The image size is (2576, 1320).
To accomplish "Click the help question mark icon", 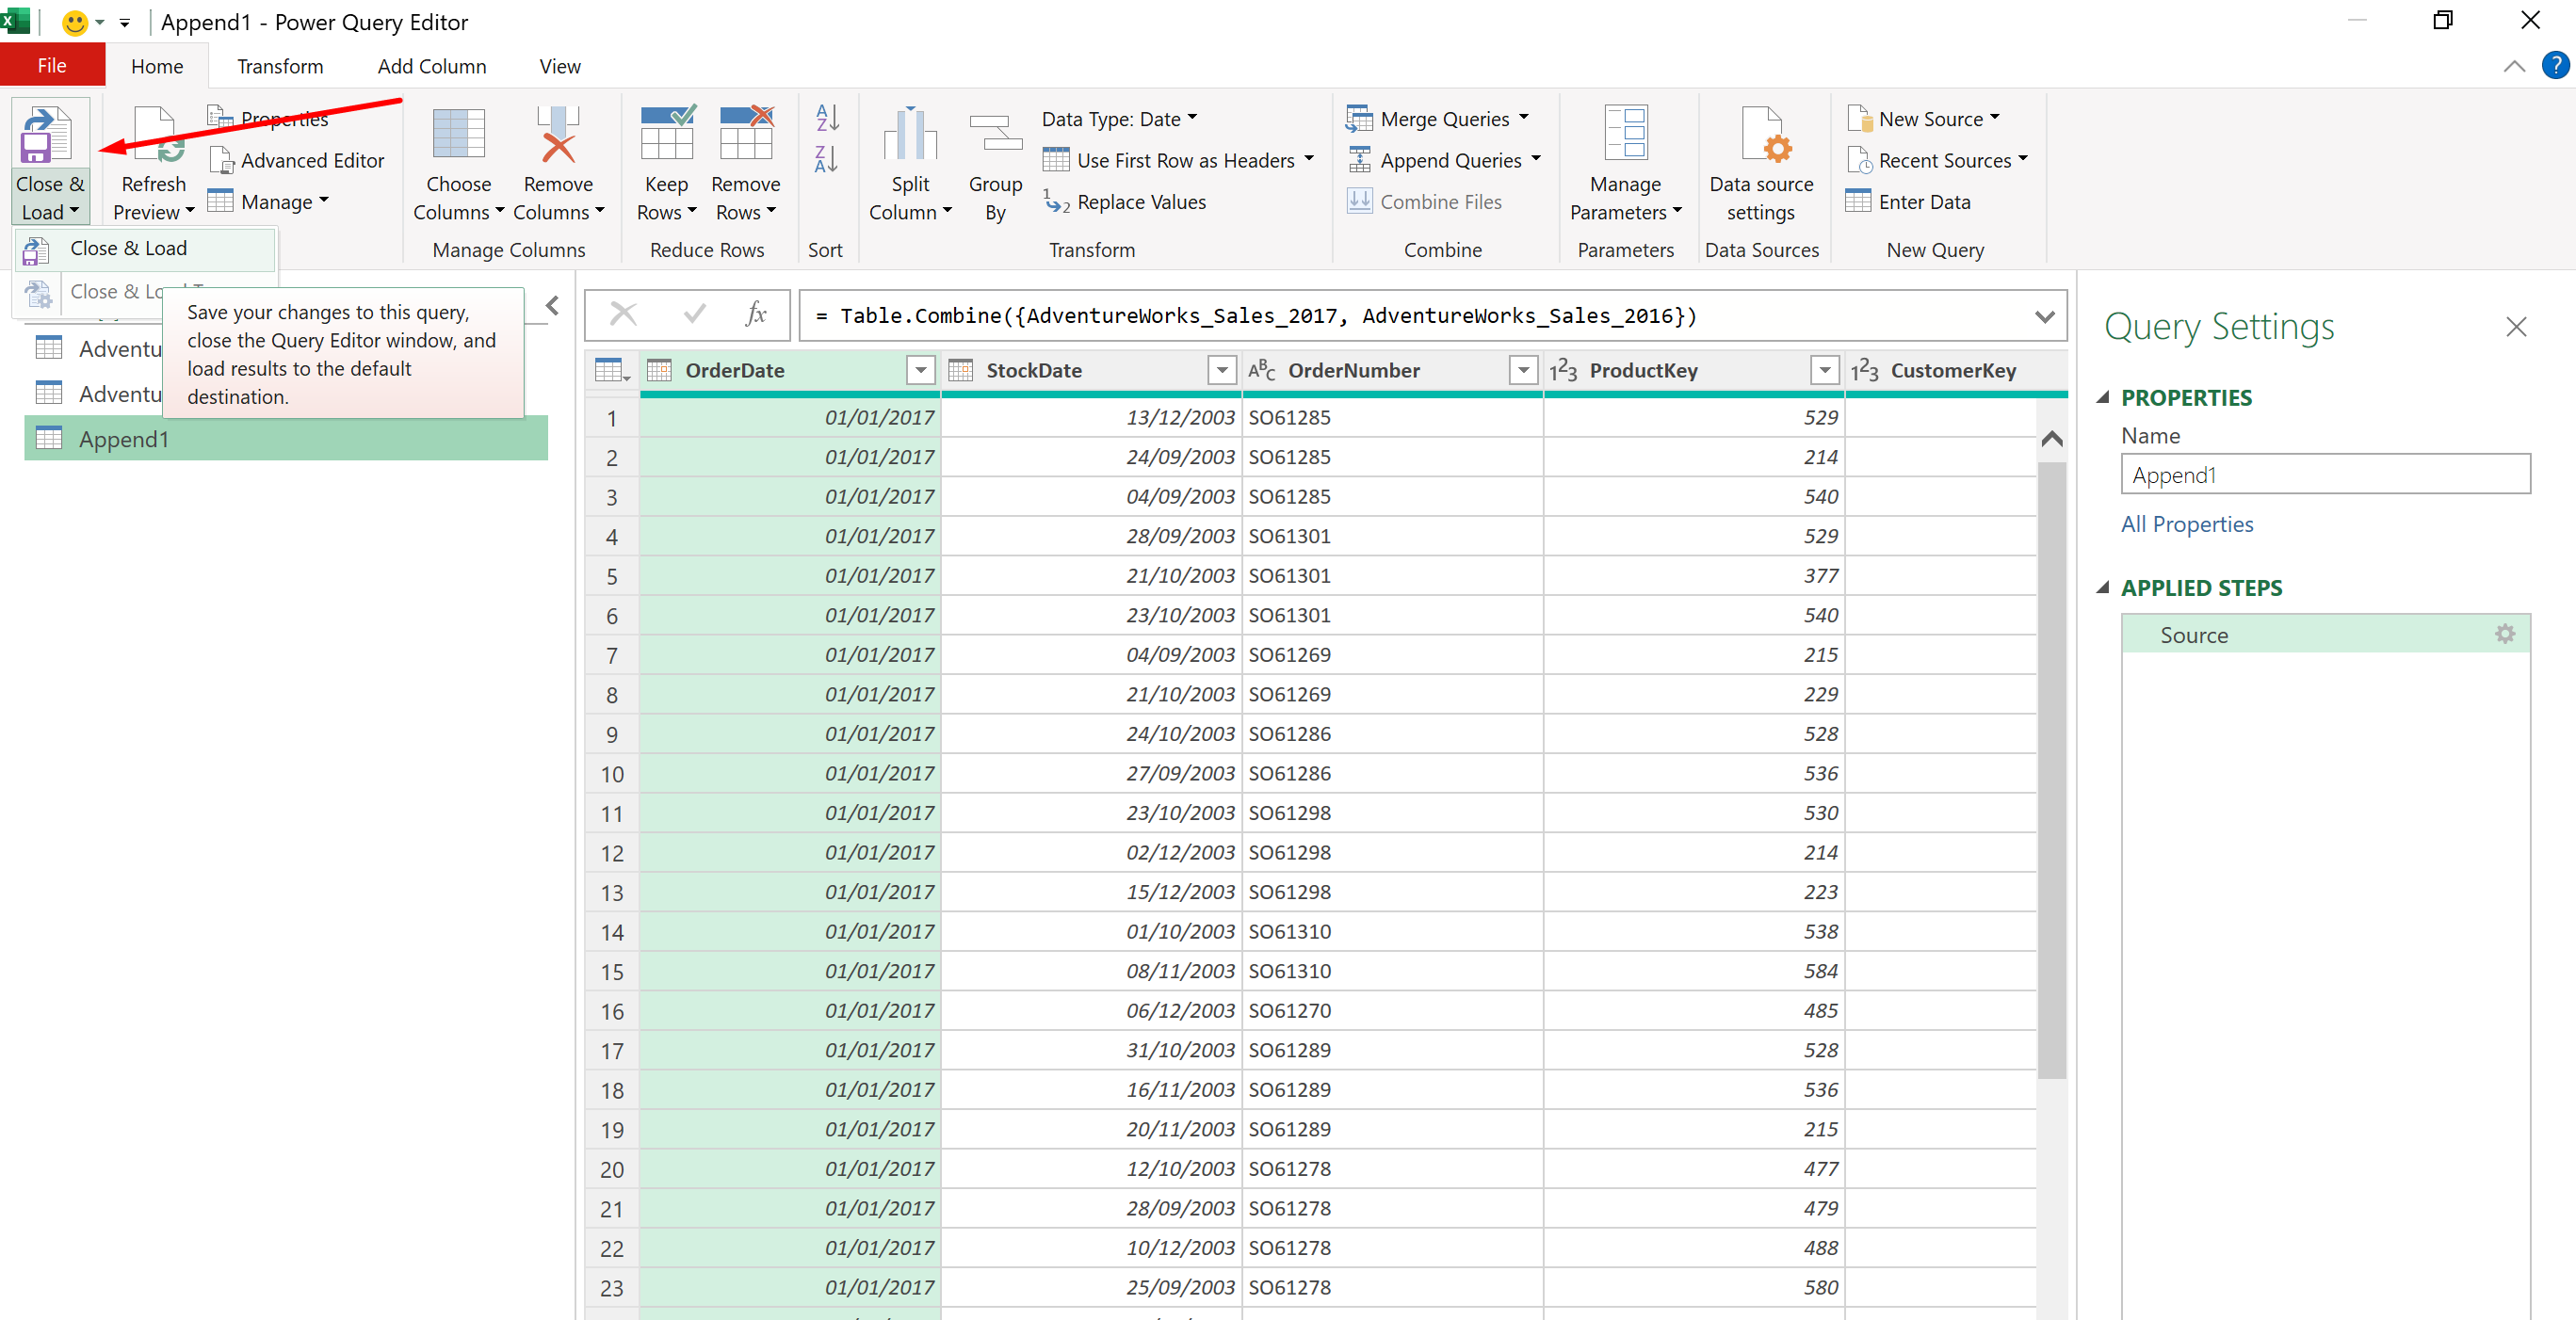I will pyautogui.click(x=2555, y=66).
